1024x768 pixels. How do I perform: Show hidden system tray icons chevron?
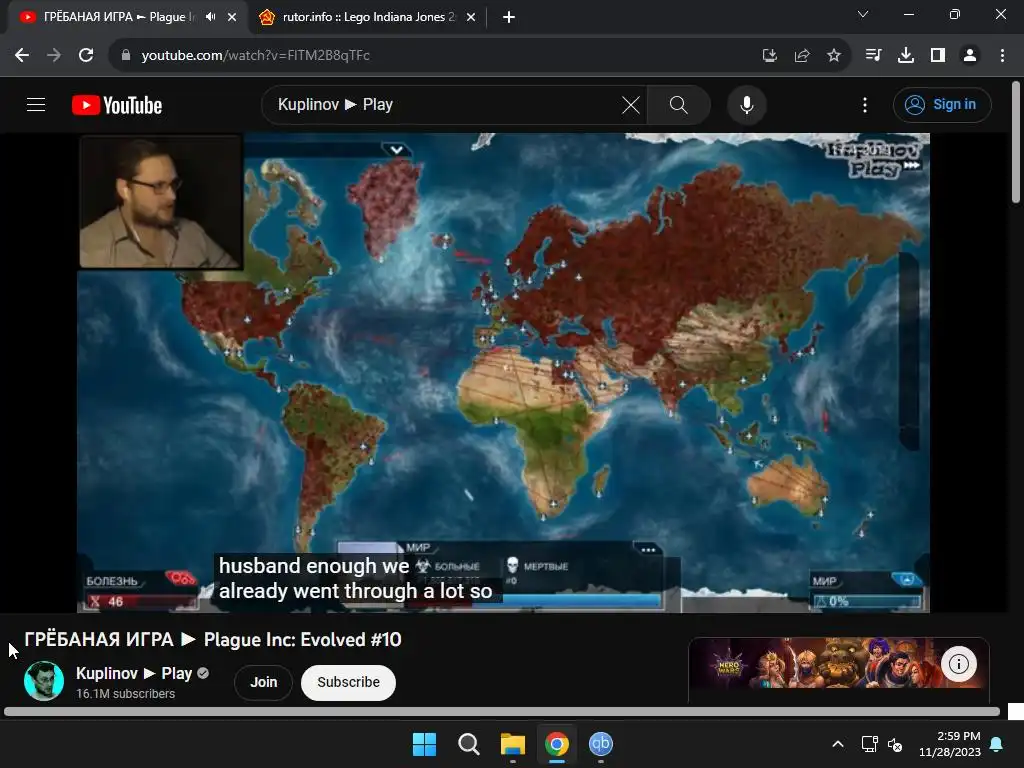tap(838, 744)
